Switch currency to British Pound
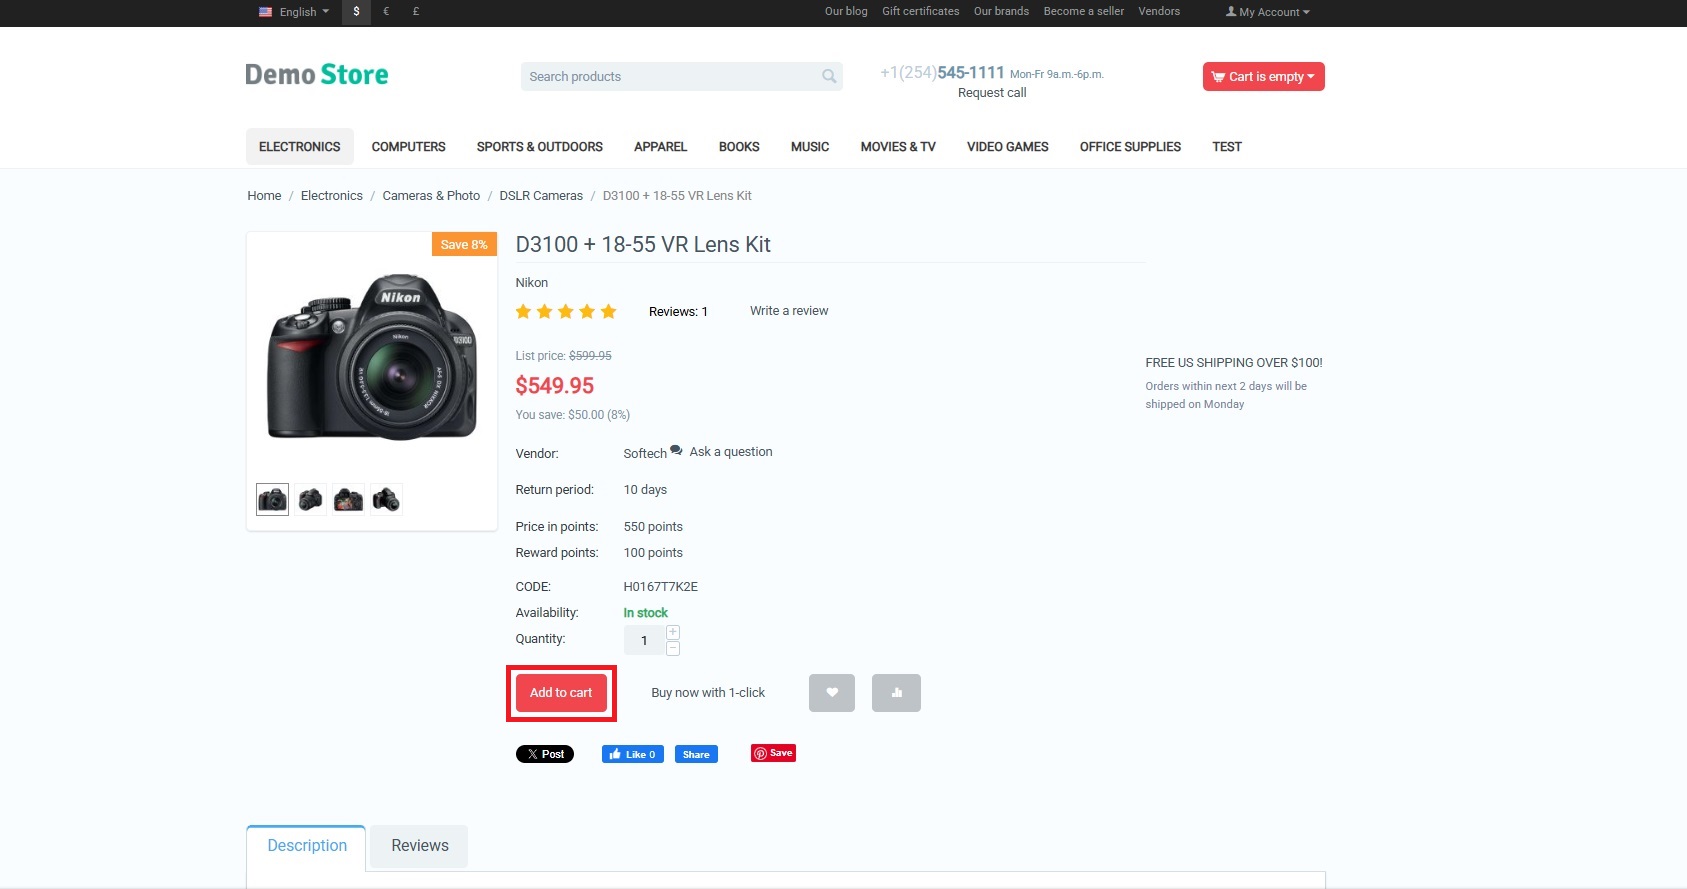This screenshot has height=889, width=1687. [416, 12]
